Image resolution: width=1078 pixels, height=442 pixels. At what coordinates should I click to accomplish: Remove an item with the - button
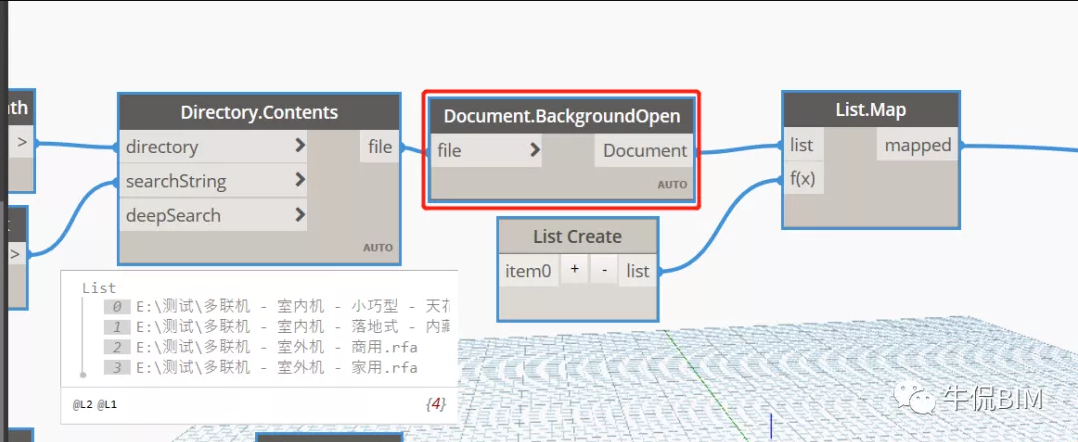point(604,269)
